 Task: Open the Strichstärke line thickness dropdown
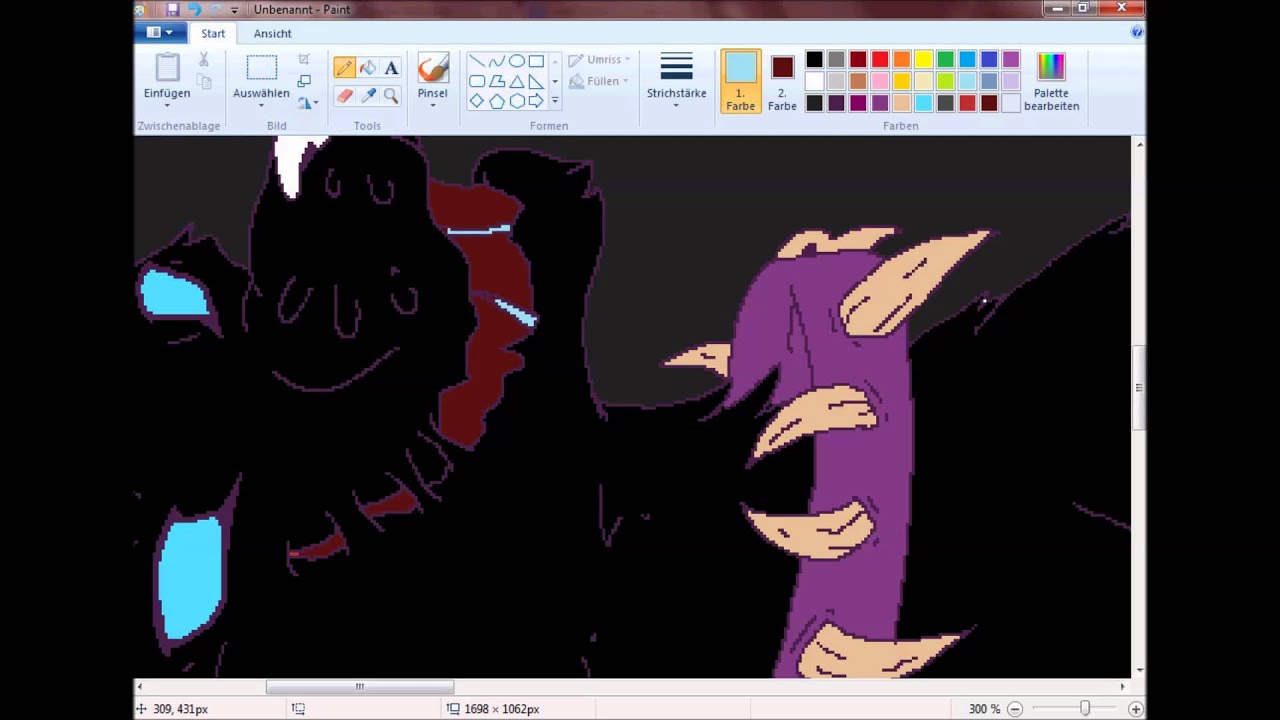(x=676, y=81)
